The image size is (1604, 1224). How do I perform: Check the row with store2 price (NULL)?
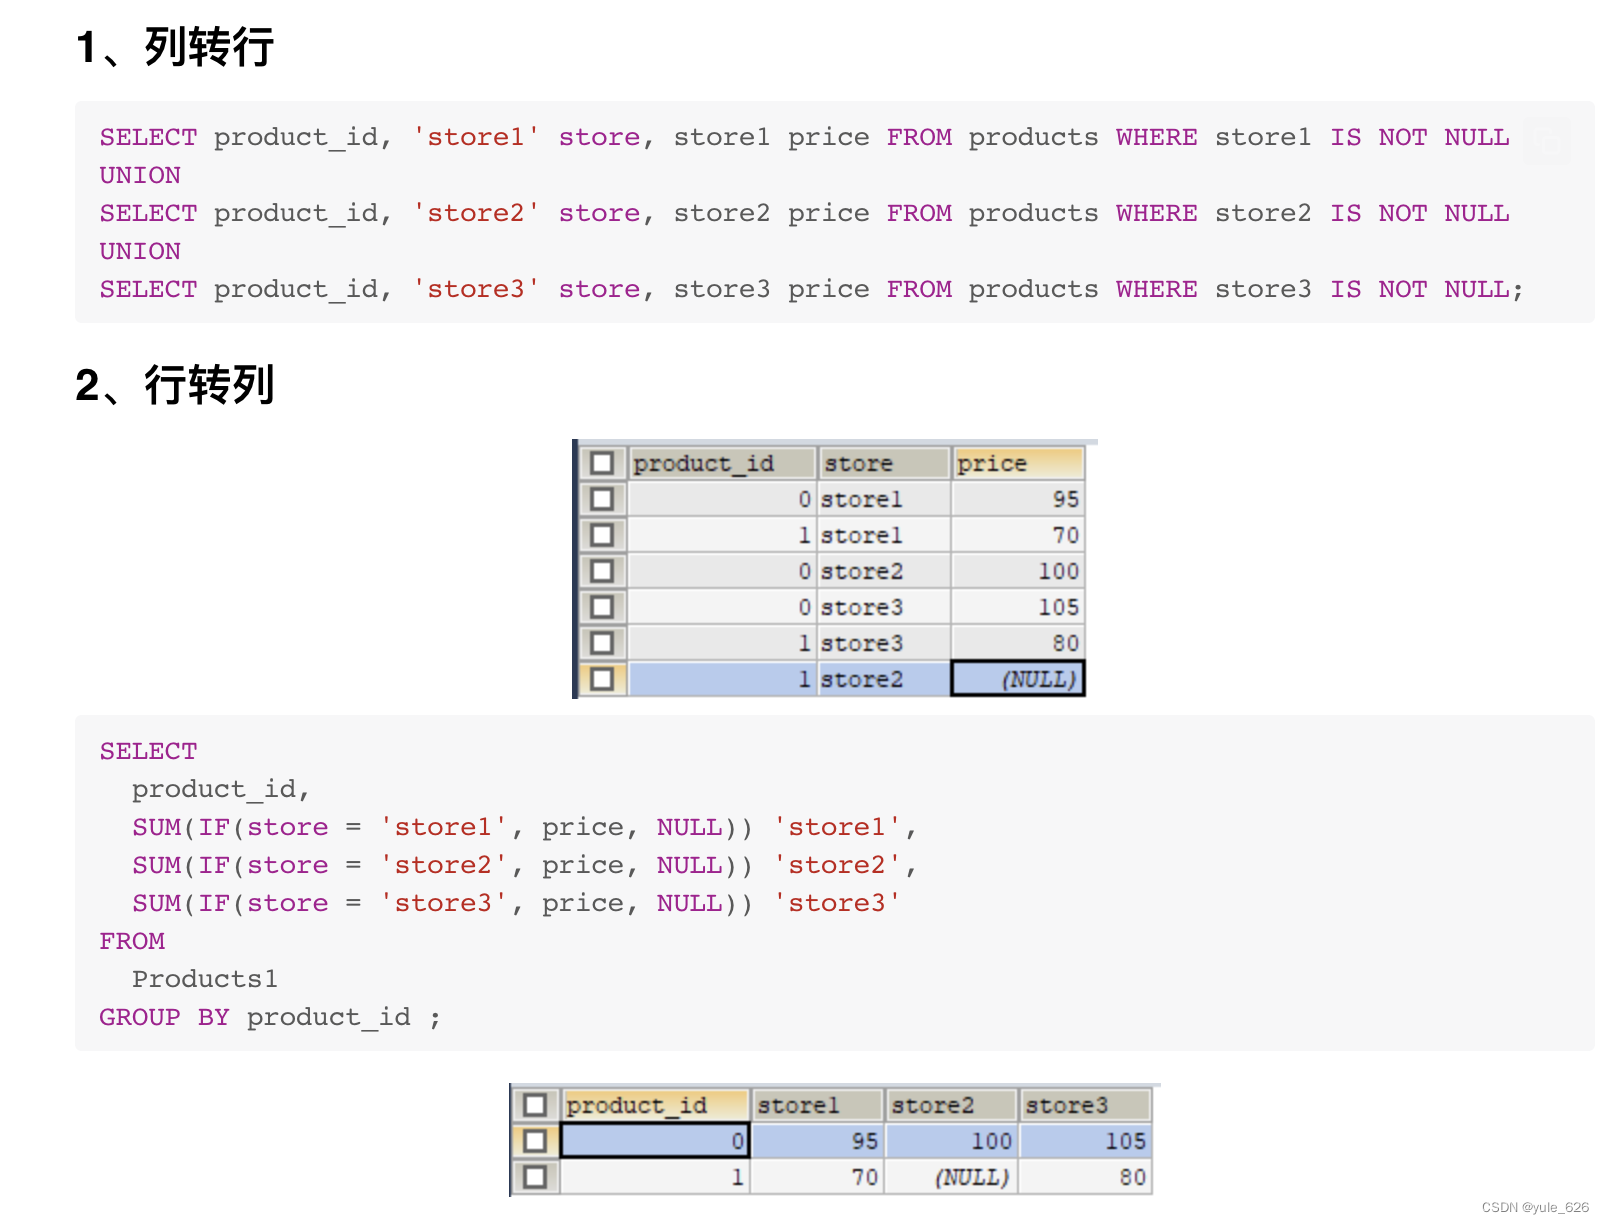pos(602,679)
